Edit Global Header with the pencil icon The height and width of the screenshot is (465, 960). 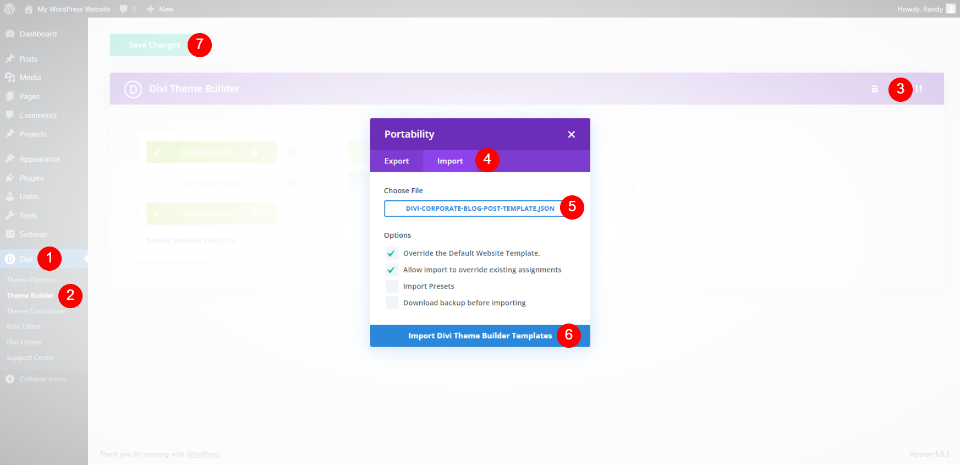tap(157, 152)
